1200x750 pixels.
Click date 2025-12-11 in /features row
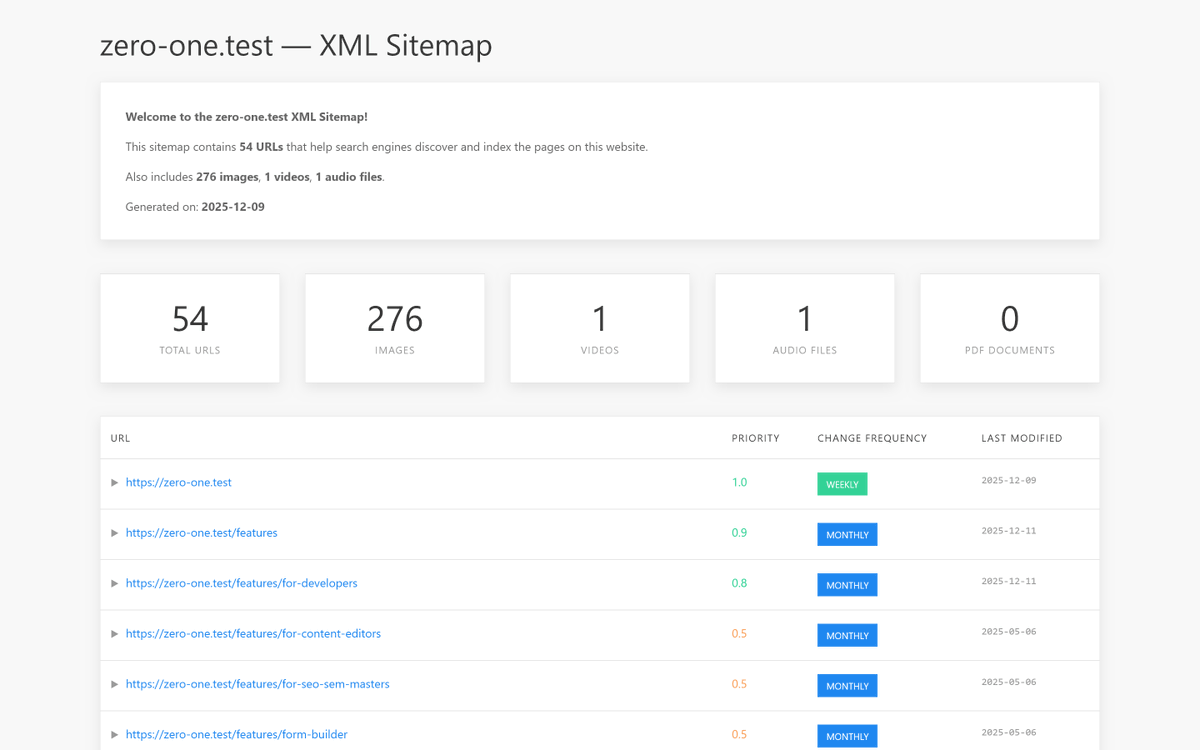1009,531
